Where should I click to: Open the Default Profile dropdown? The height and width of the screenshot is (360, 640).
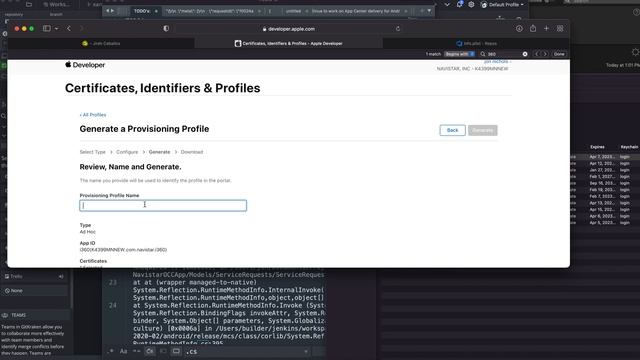coord(502,4)
